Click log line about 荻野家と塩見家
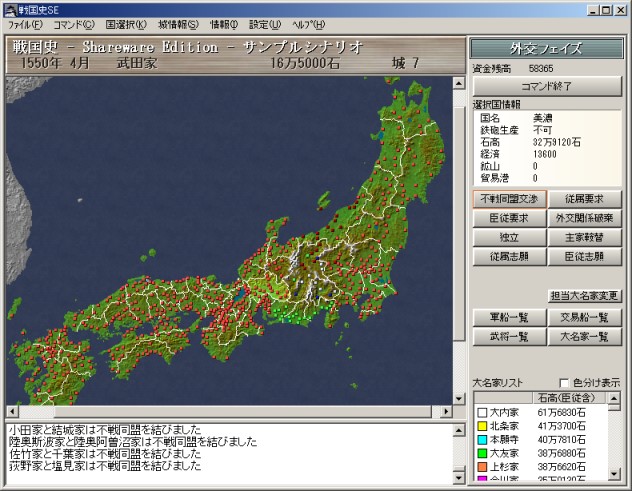Screen dimensions: 632x491 tap(104, 466)
